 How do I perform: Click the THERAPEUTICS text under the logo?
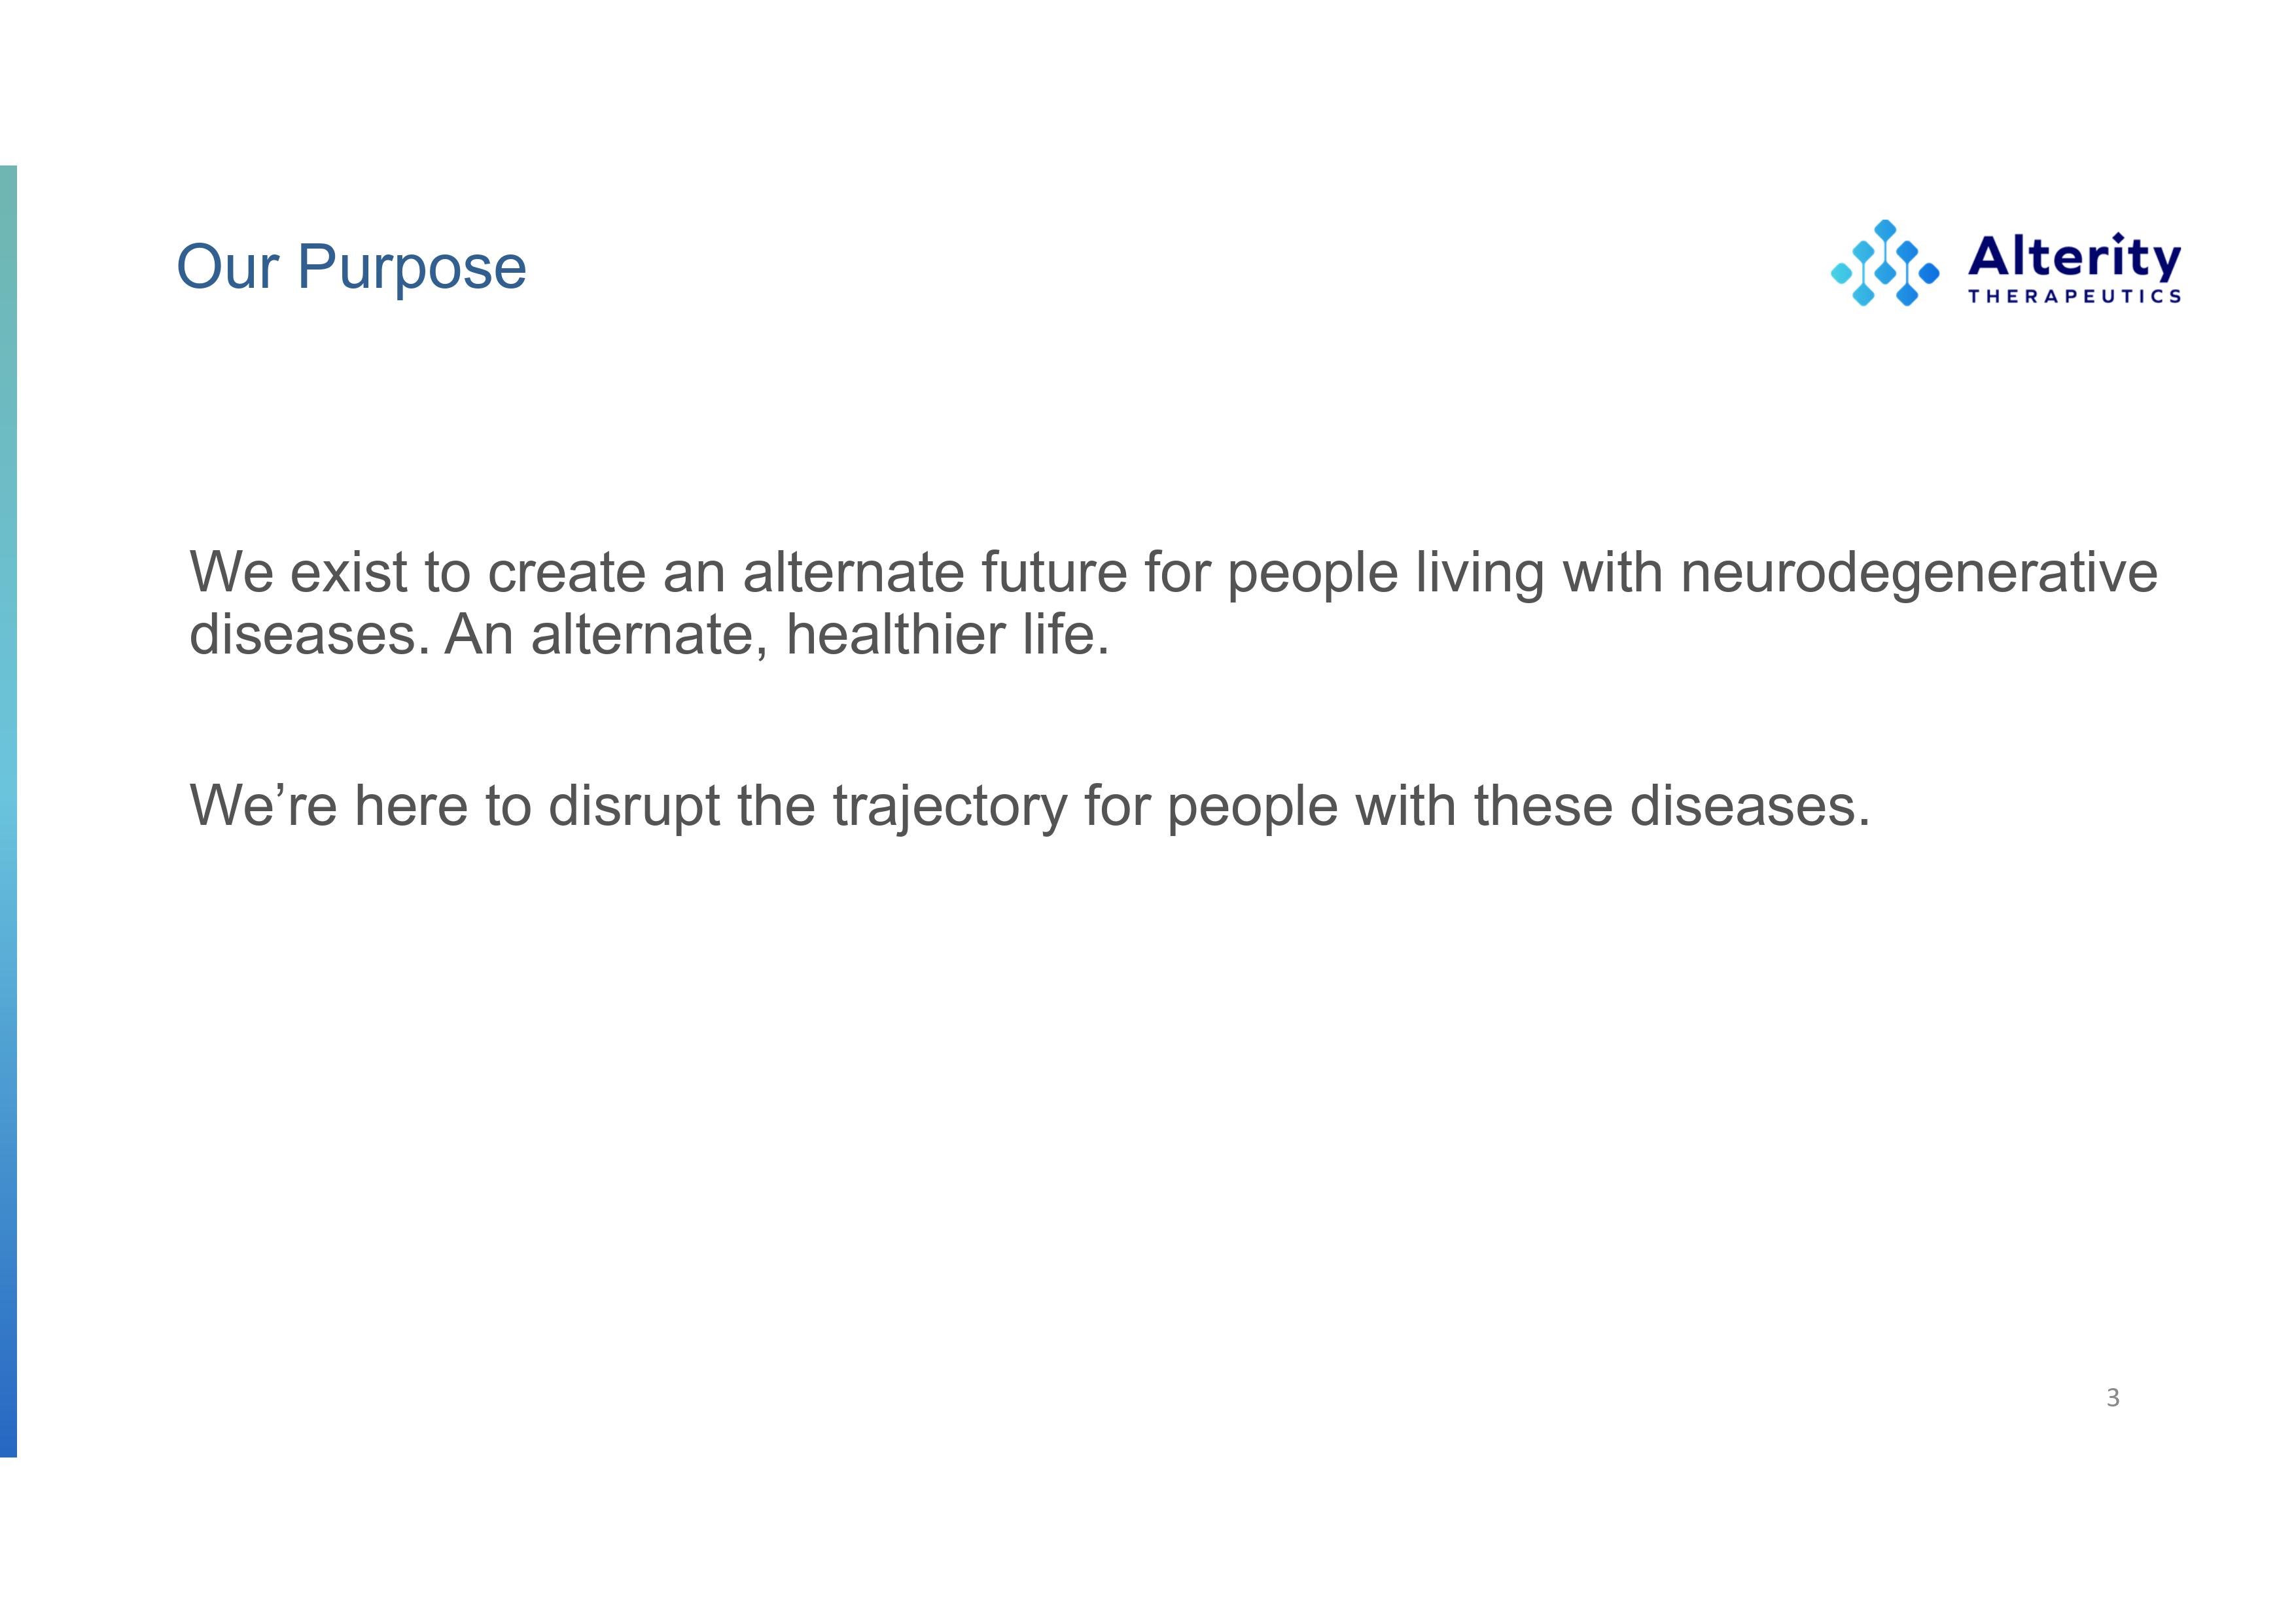point(2074,296)
